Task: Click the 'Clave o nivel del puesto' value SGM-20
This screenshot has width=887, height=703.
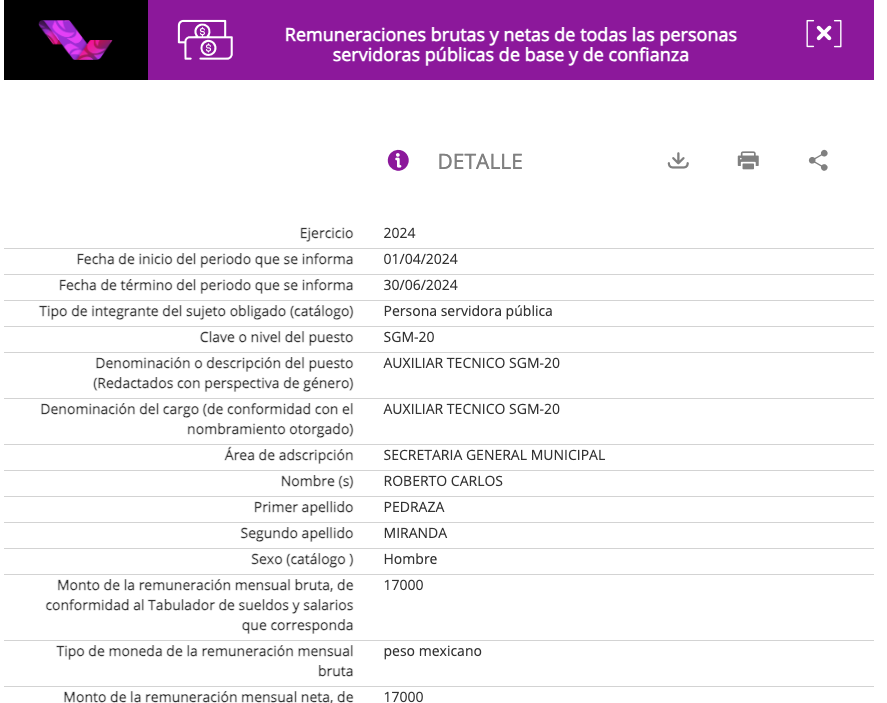Action: (x=409, y=337)
